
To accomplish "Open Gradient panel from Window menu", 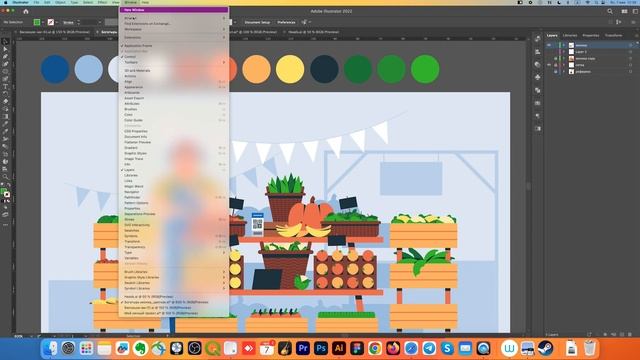I will (x=174, y=148).
